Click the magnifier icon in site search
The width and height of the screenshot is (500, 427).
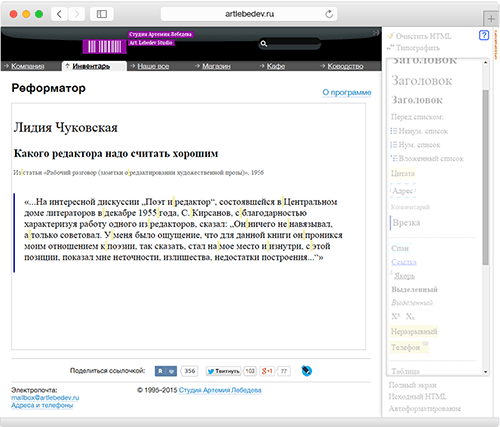[x=264, y=43]
